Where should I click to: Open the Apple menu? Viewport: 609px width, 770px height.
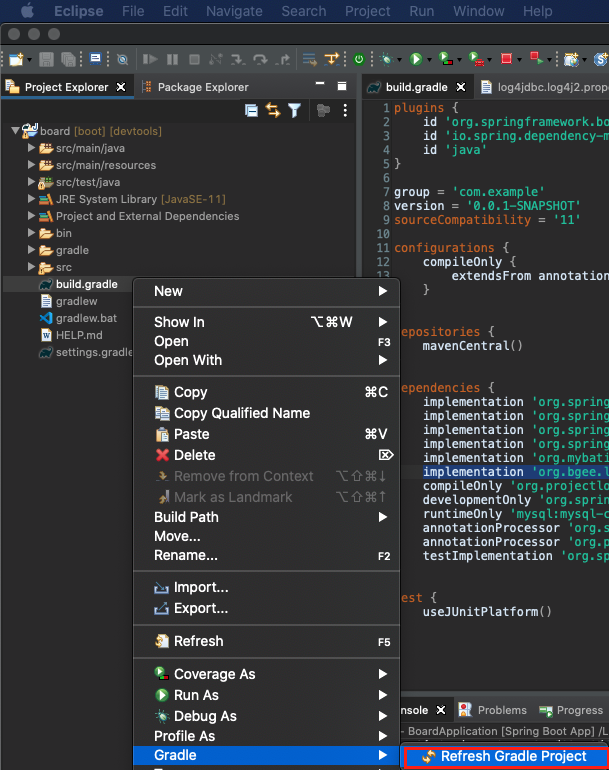point(28,10)
